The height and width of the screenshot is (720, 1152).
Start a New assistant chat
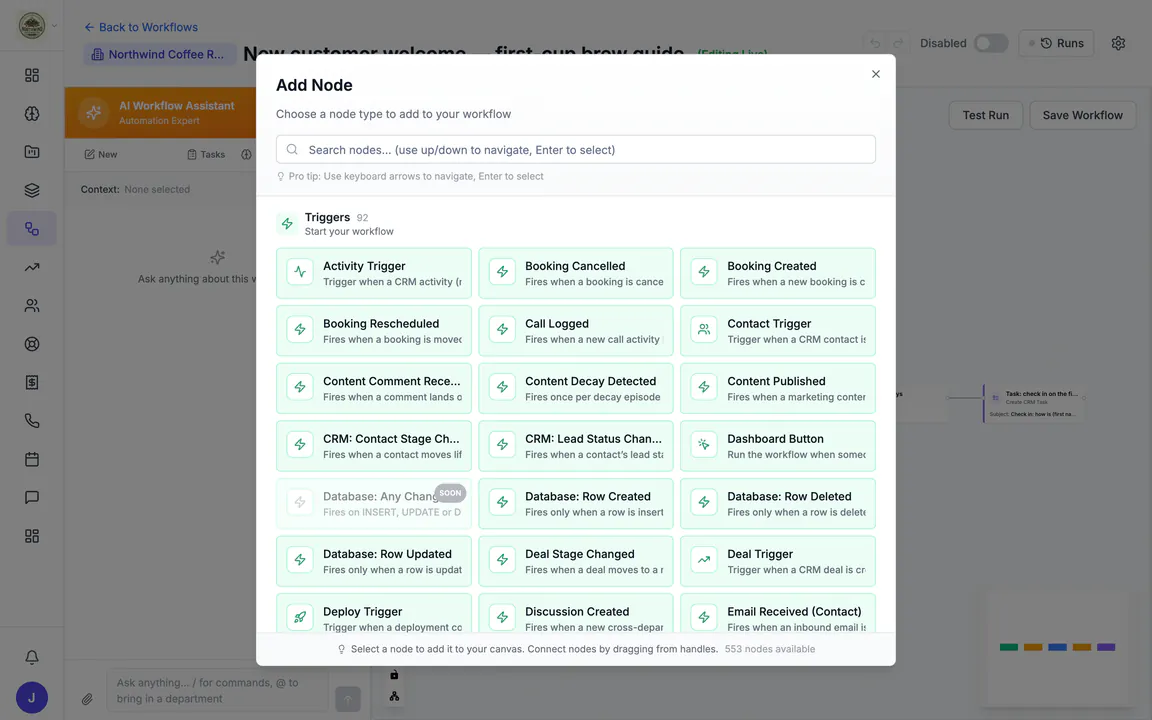101,154
